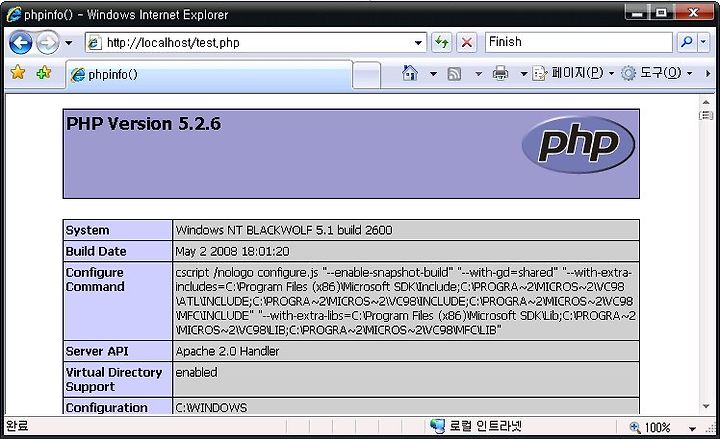Click the enabled value cell

pyautogui.click(x=406, y=379)
